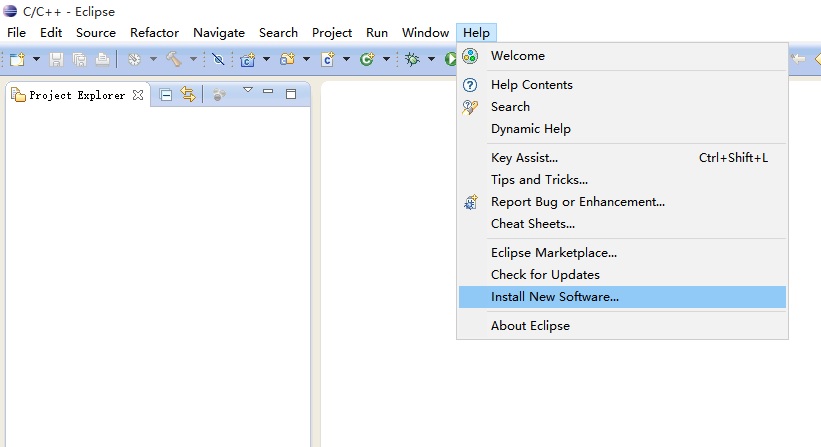This screenshot has width=821, height=447.
Task: Open the File menu
Action: (x=16, y=32)
